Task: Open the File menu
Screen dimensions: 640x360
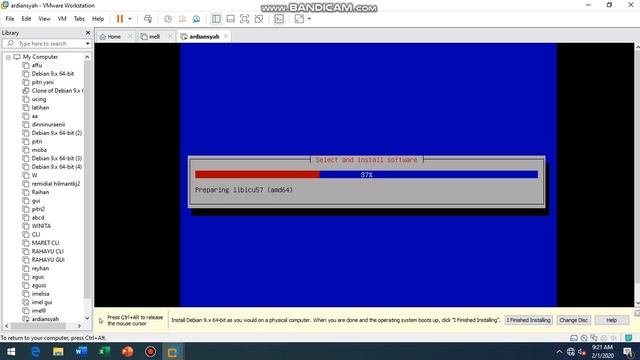Action: [x=10, y=19]
